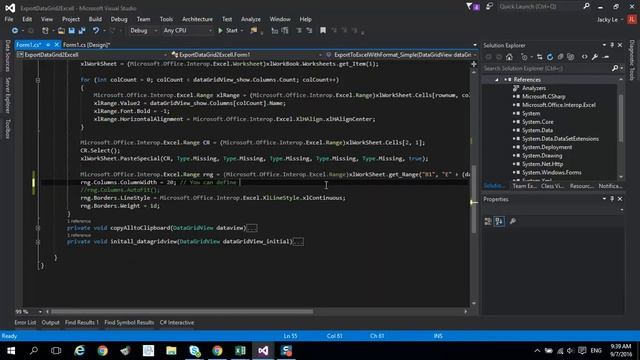Toggle the pin on Form1.cs tab
Viewport: 640px width, 360px height.
[x=48, y=44]
